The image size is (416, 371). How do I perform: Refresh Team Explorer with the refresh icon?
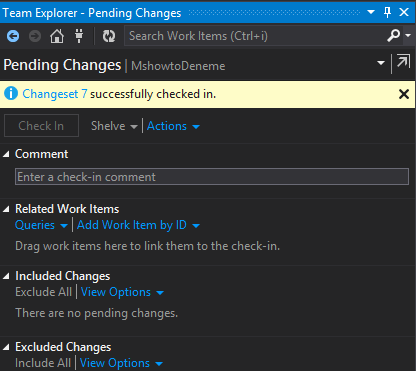[x=109, y=36]
